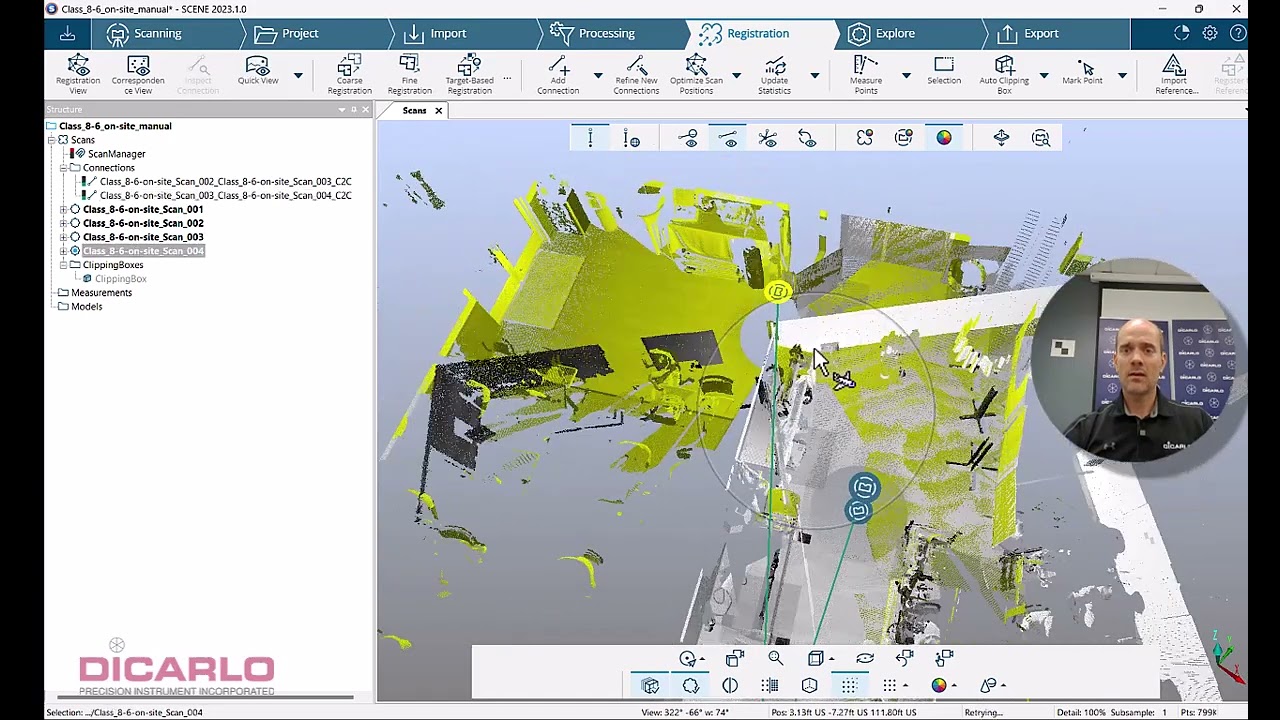1280x720 pixels.
Task: Toggle the color palette view button
Action: (x=944, y=138)
